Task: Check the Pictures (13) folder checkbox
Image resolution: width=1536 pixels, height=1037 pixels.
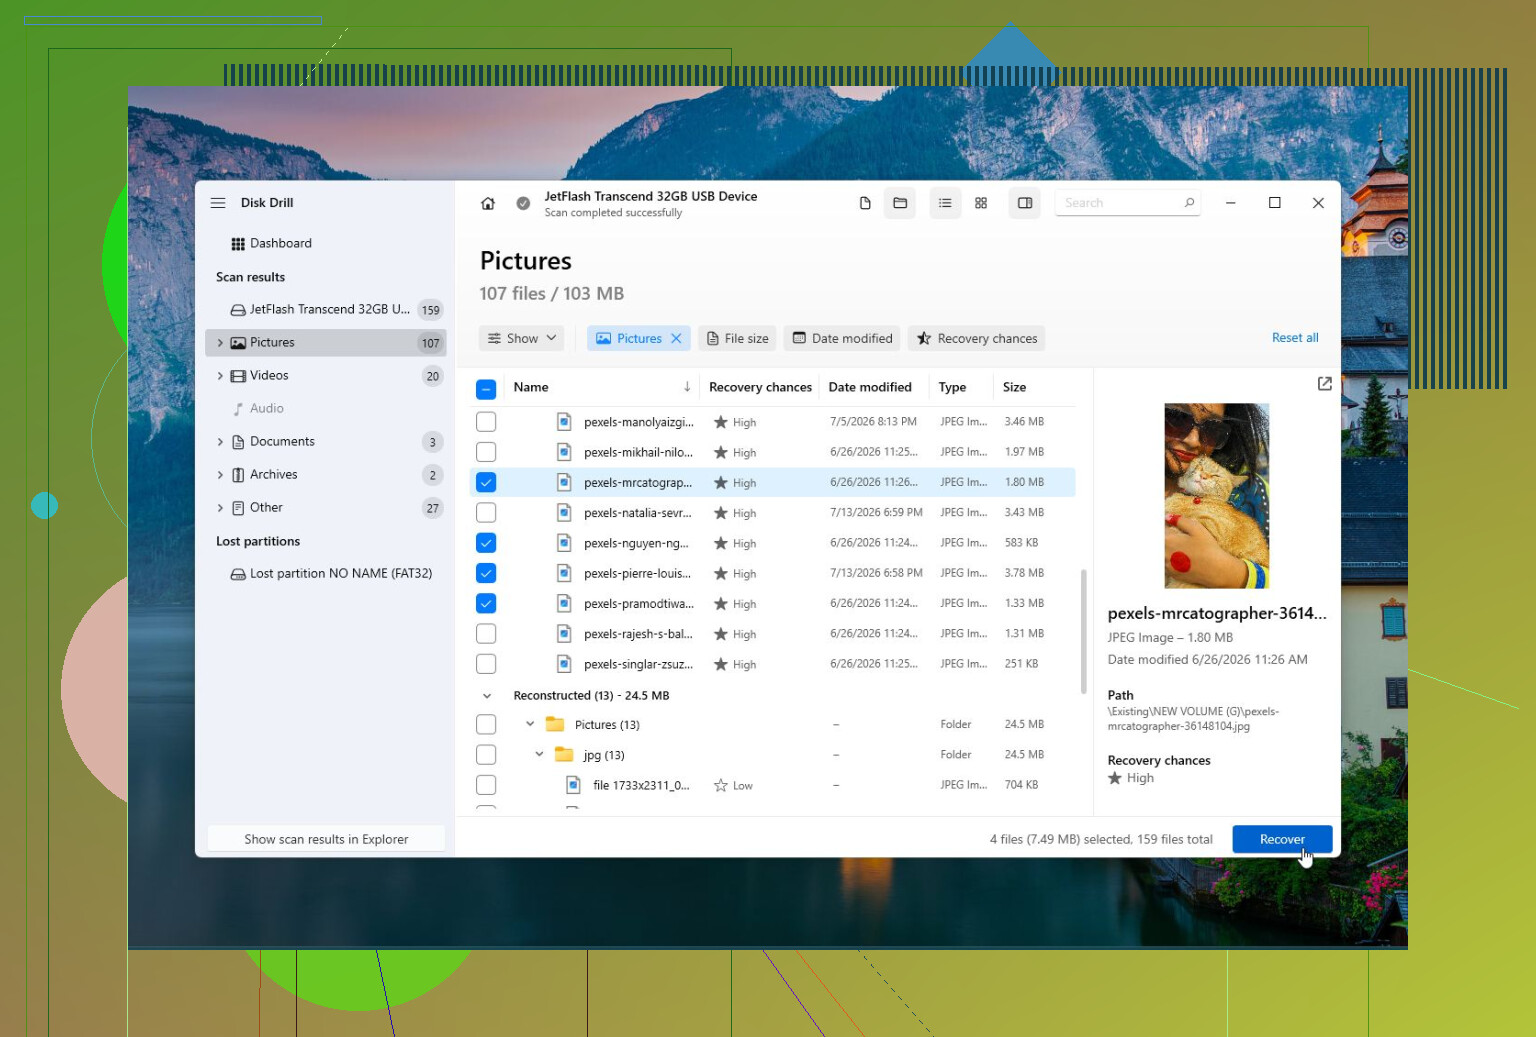Action: (x=486, y=725)
